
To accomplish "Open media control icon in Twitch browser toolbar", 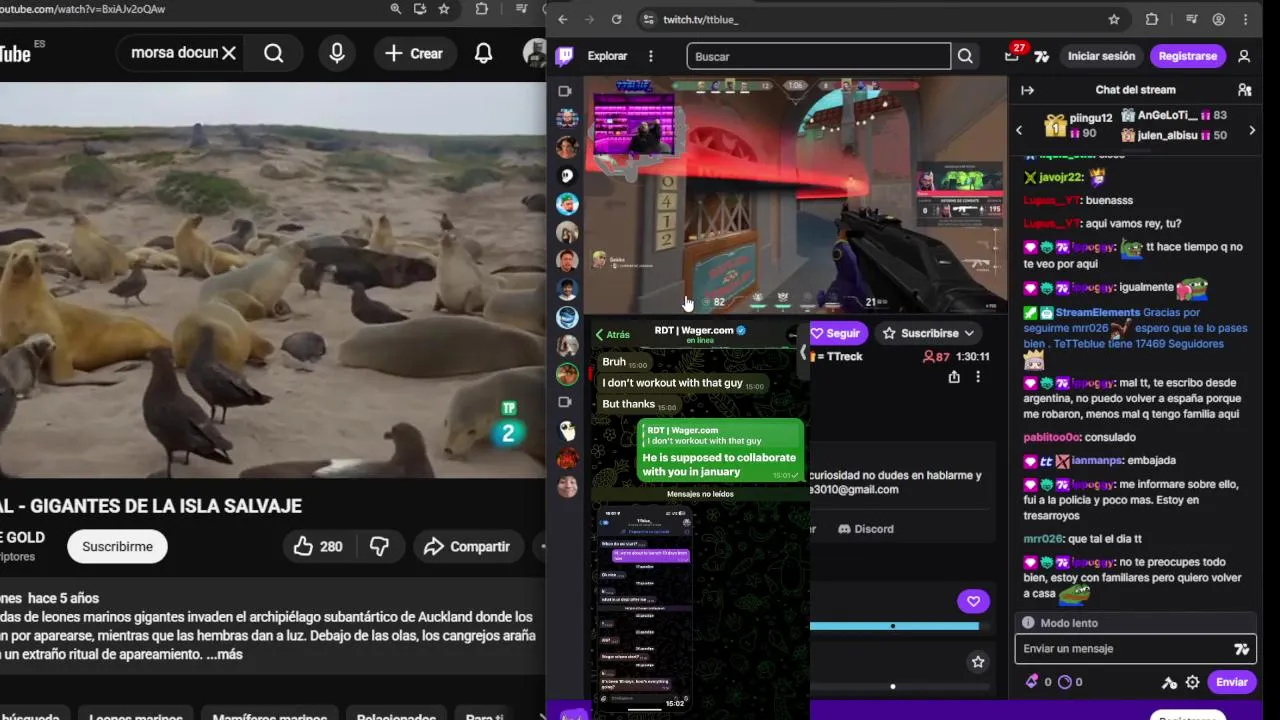I will point(1192,19).
